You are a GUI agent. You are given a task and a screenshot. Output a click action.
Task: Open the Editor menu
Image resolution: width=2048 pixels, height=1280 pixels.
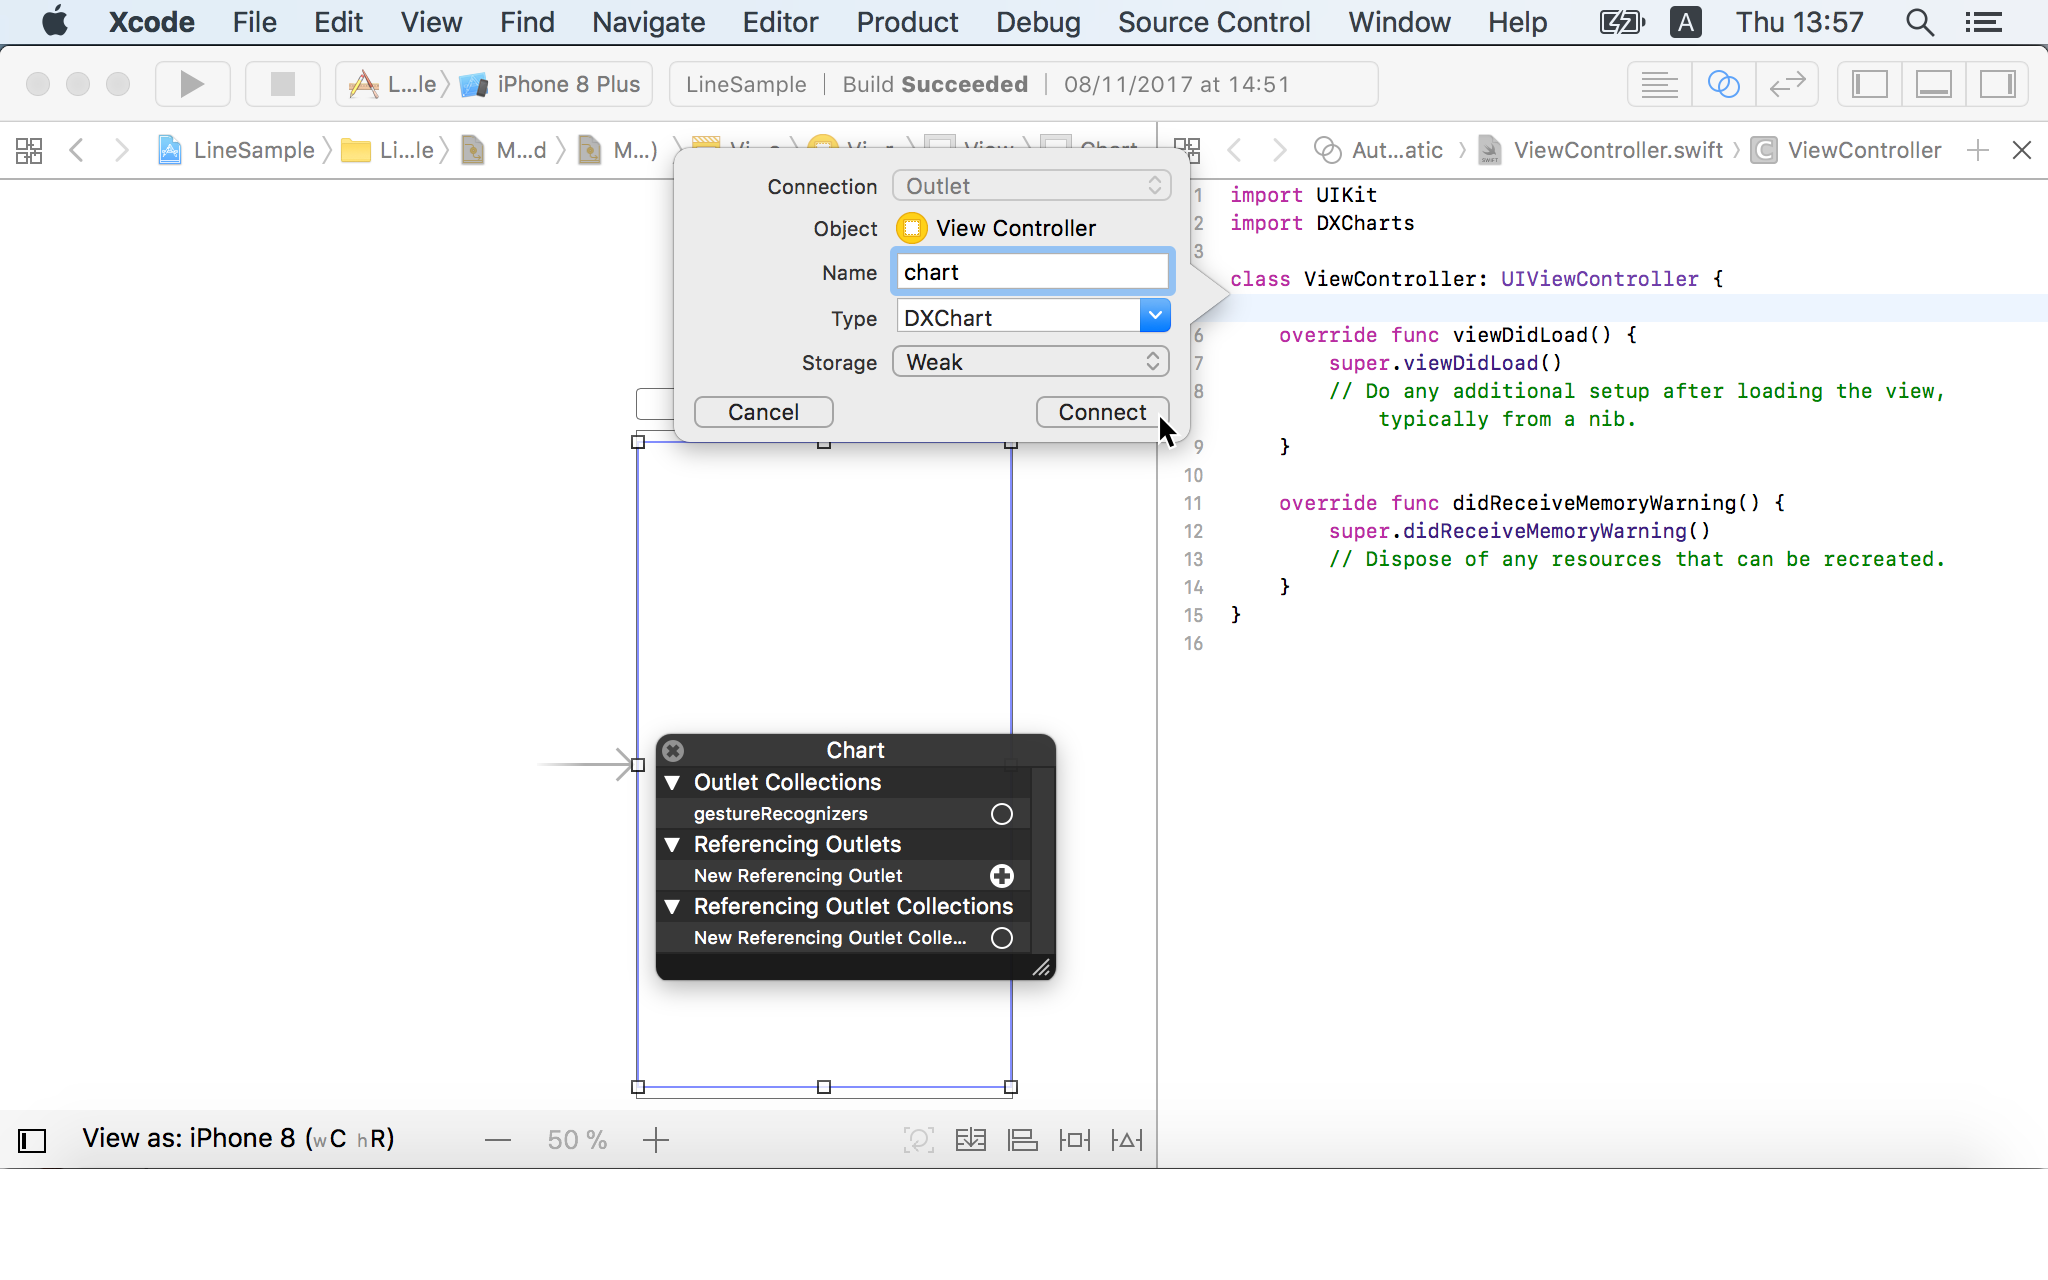pyautogui.click(x=779, y=22)
